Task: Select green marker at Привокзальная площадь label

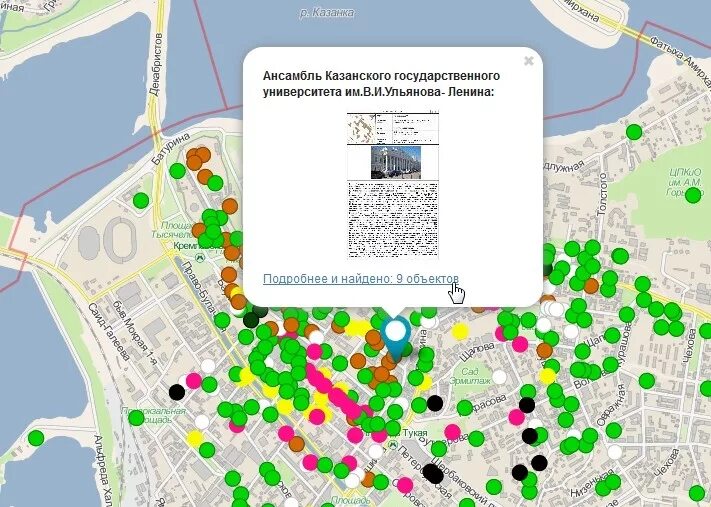Action: point(136,417)
